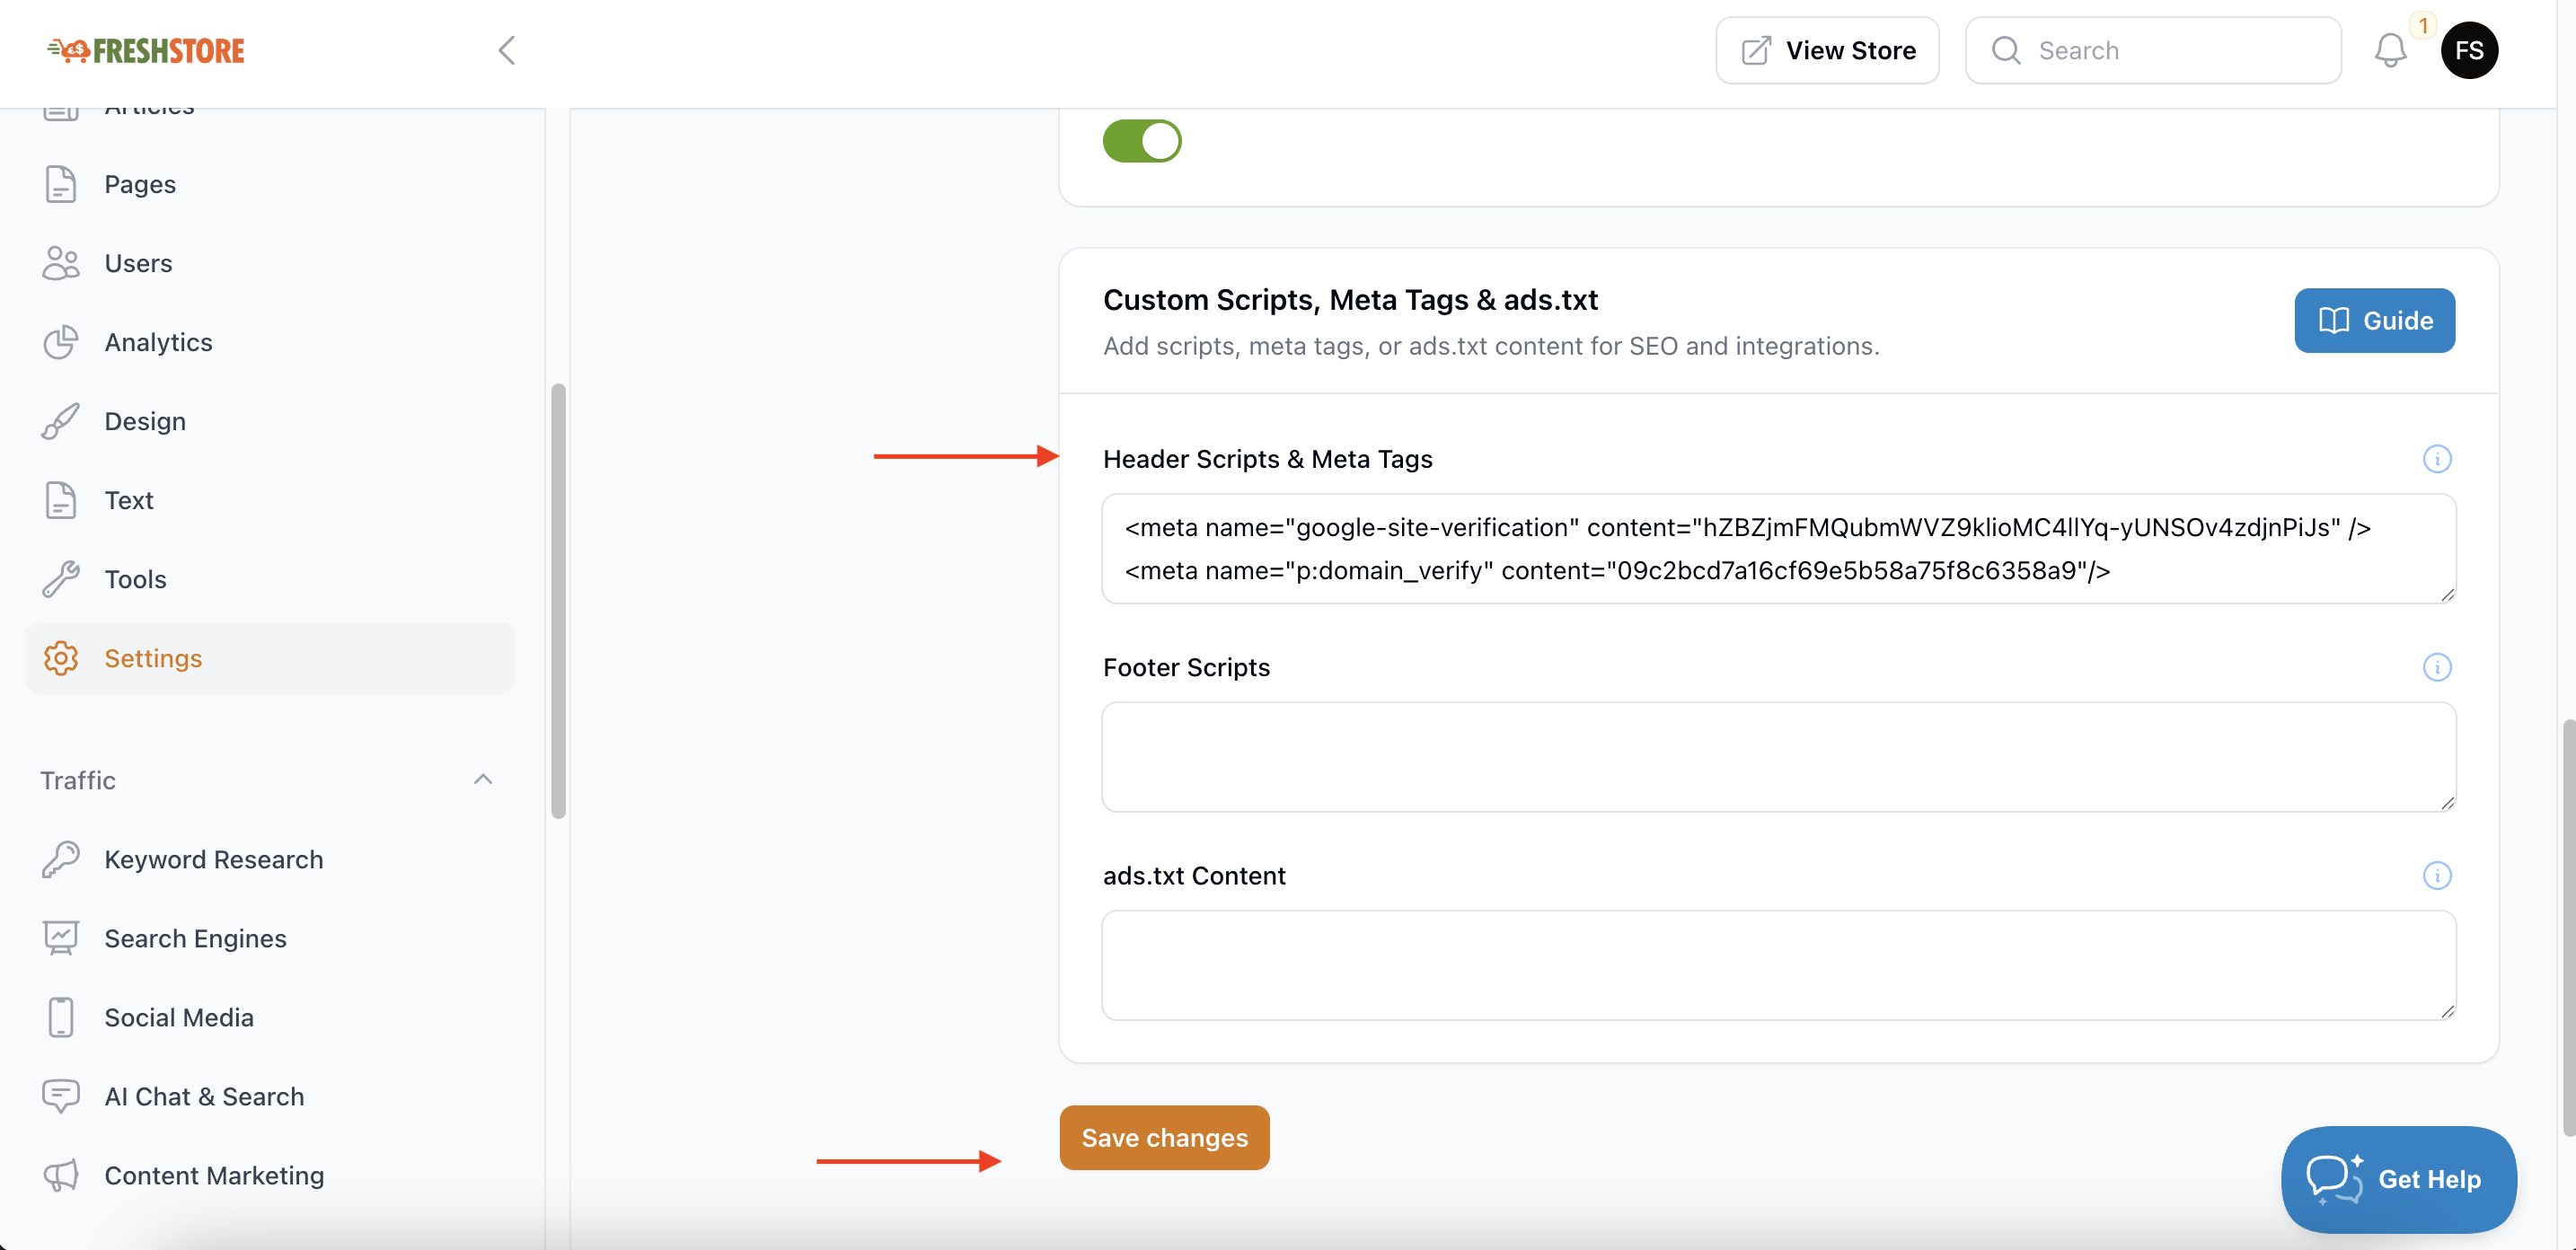This screenshot has width=2576, height=1250.
Task: Click info icon beside Header Scripts & Meta Tags
Action: coord(2436,459)
